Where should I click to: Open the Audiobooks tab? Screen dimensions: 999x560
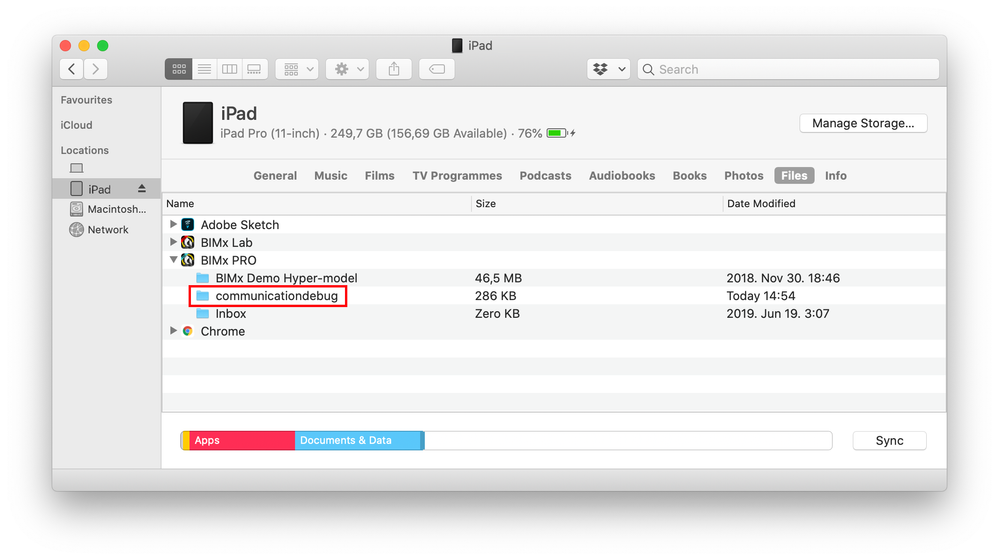(622, 176)
